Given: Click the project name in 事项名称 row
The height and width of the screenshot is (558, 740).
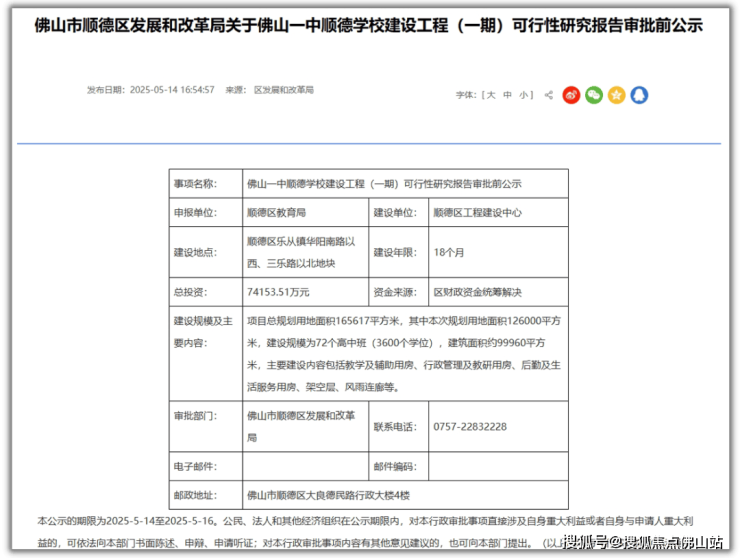Looking at the screenshot, I should click(x=384, y=184).
